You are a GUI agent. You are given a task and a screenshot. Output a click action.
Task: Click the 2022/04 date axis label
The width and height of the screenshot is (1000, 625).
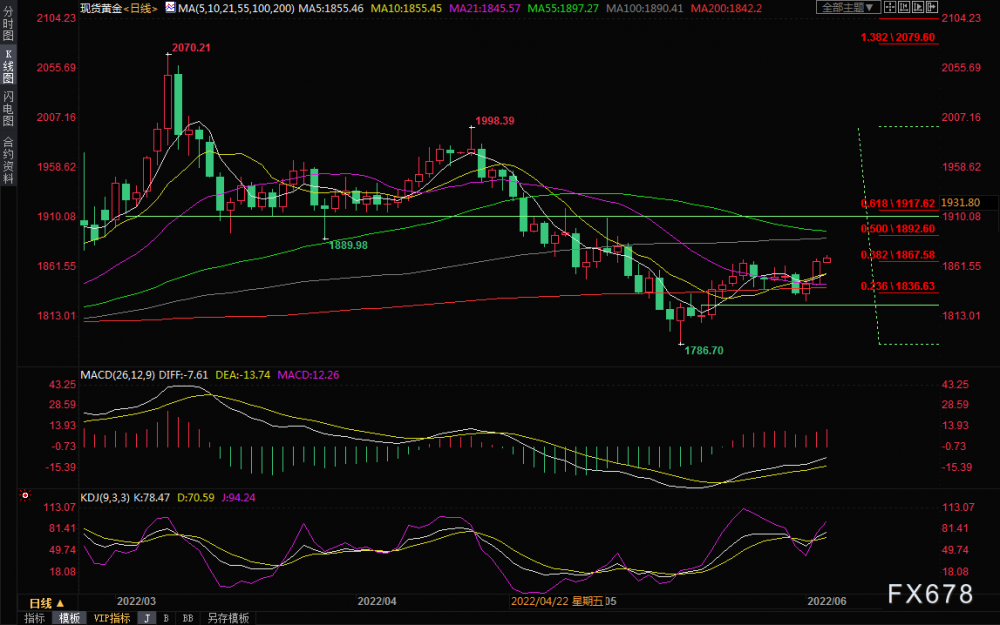(x=377, y=601)
